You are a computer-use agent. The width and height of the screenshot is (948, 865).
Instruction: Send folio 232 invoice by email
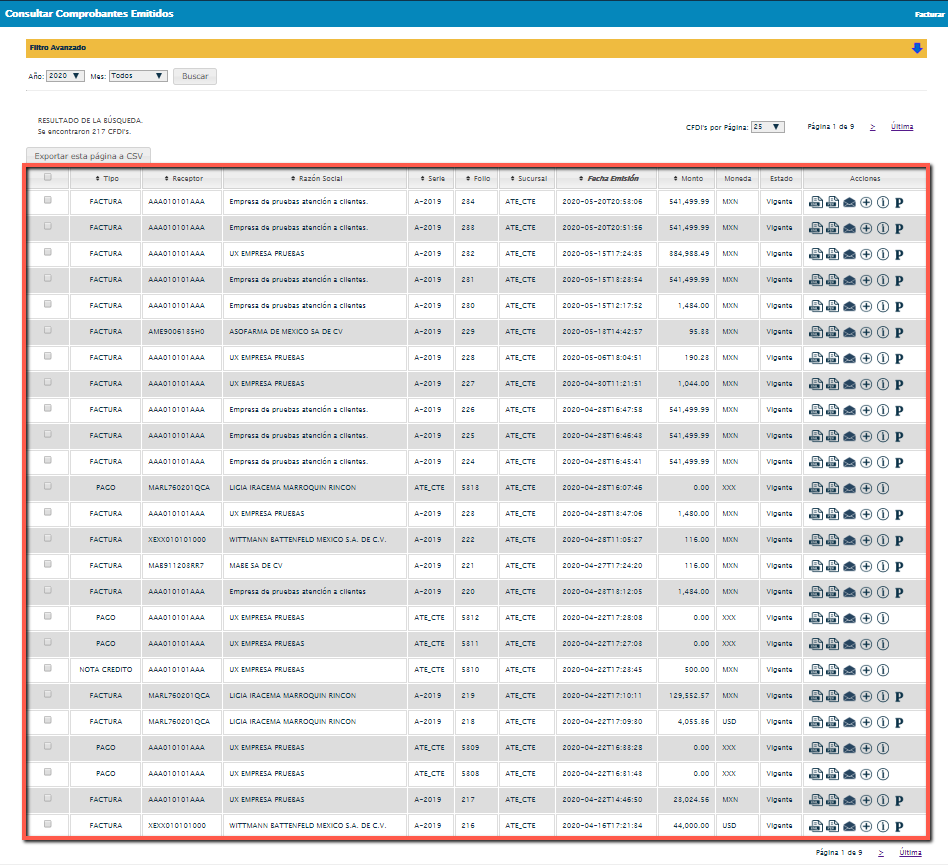(849, 254)
